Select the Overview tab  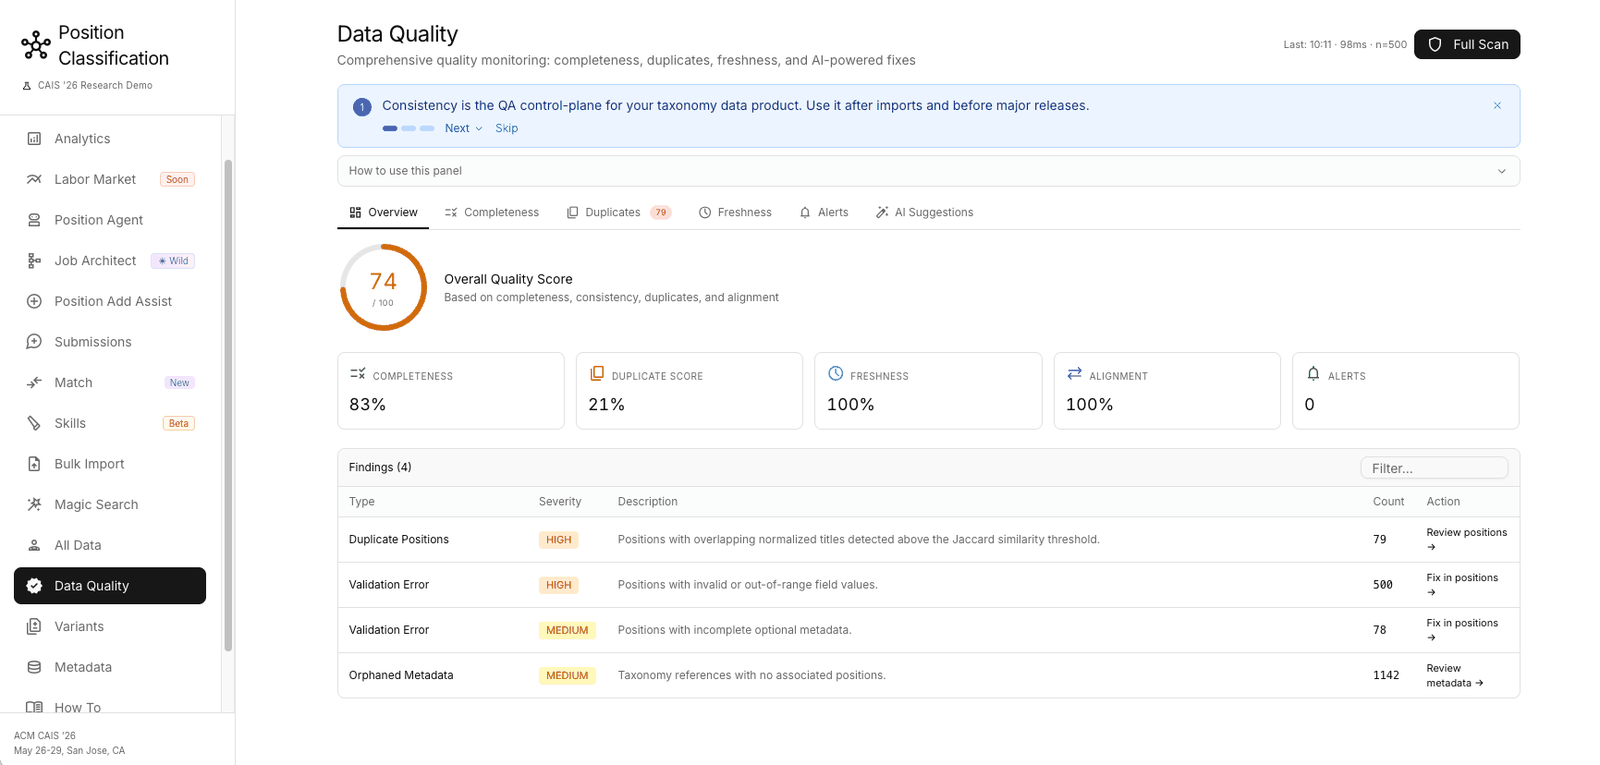[383, 212]
